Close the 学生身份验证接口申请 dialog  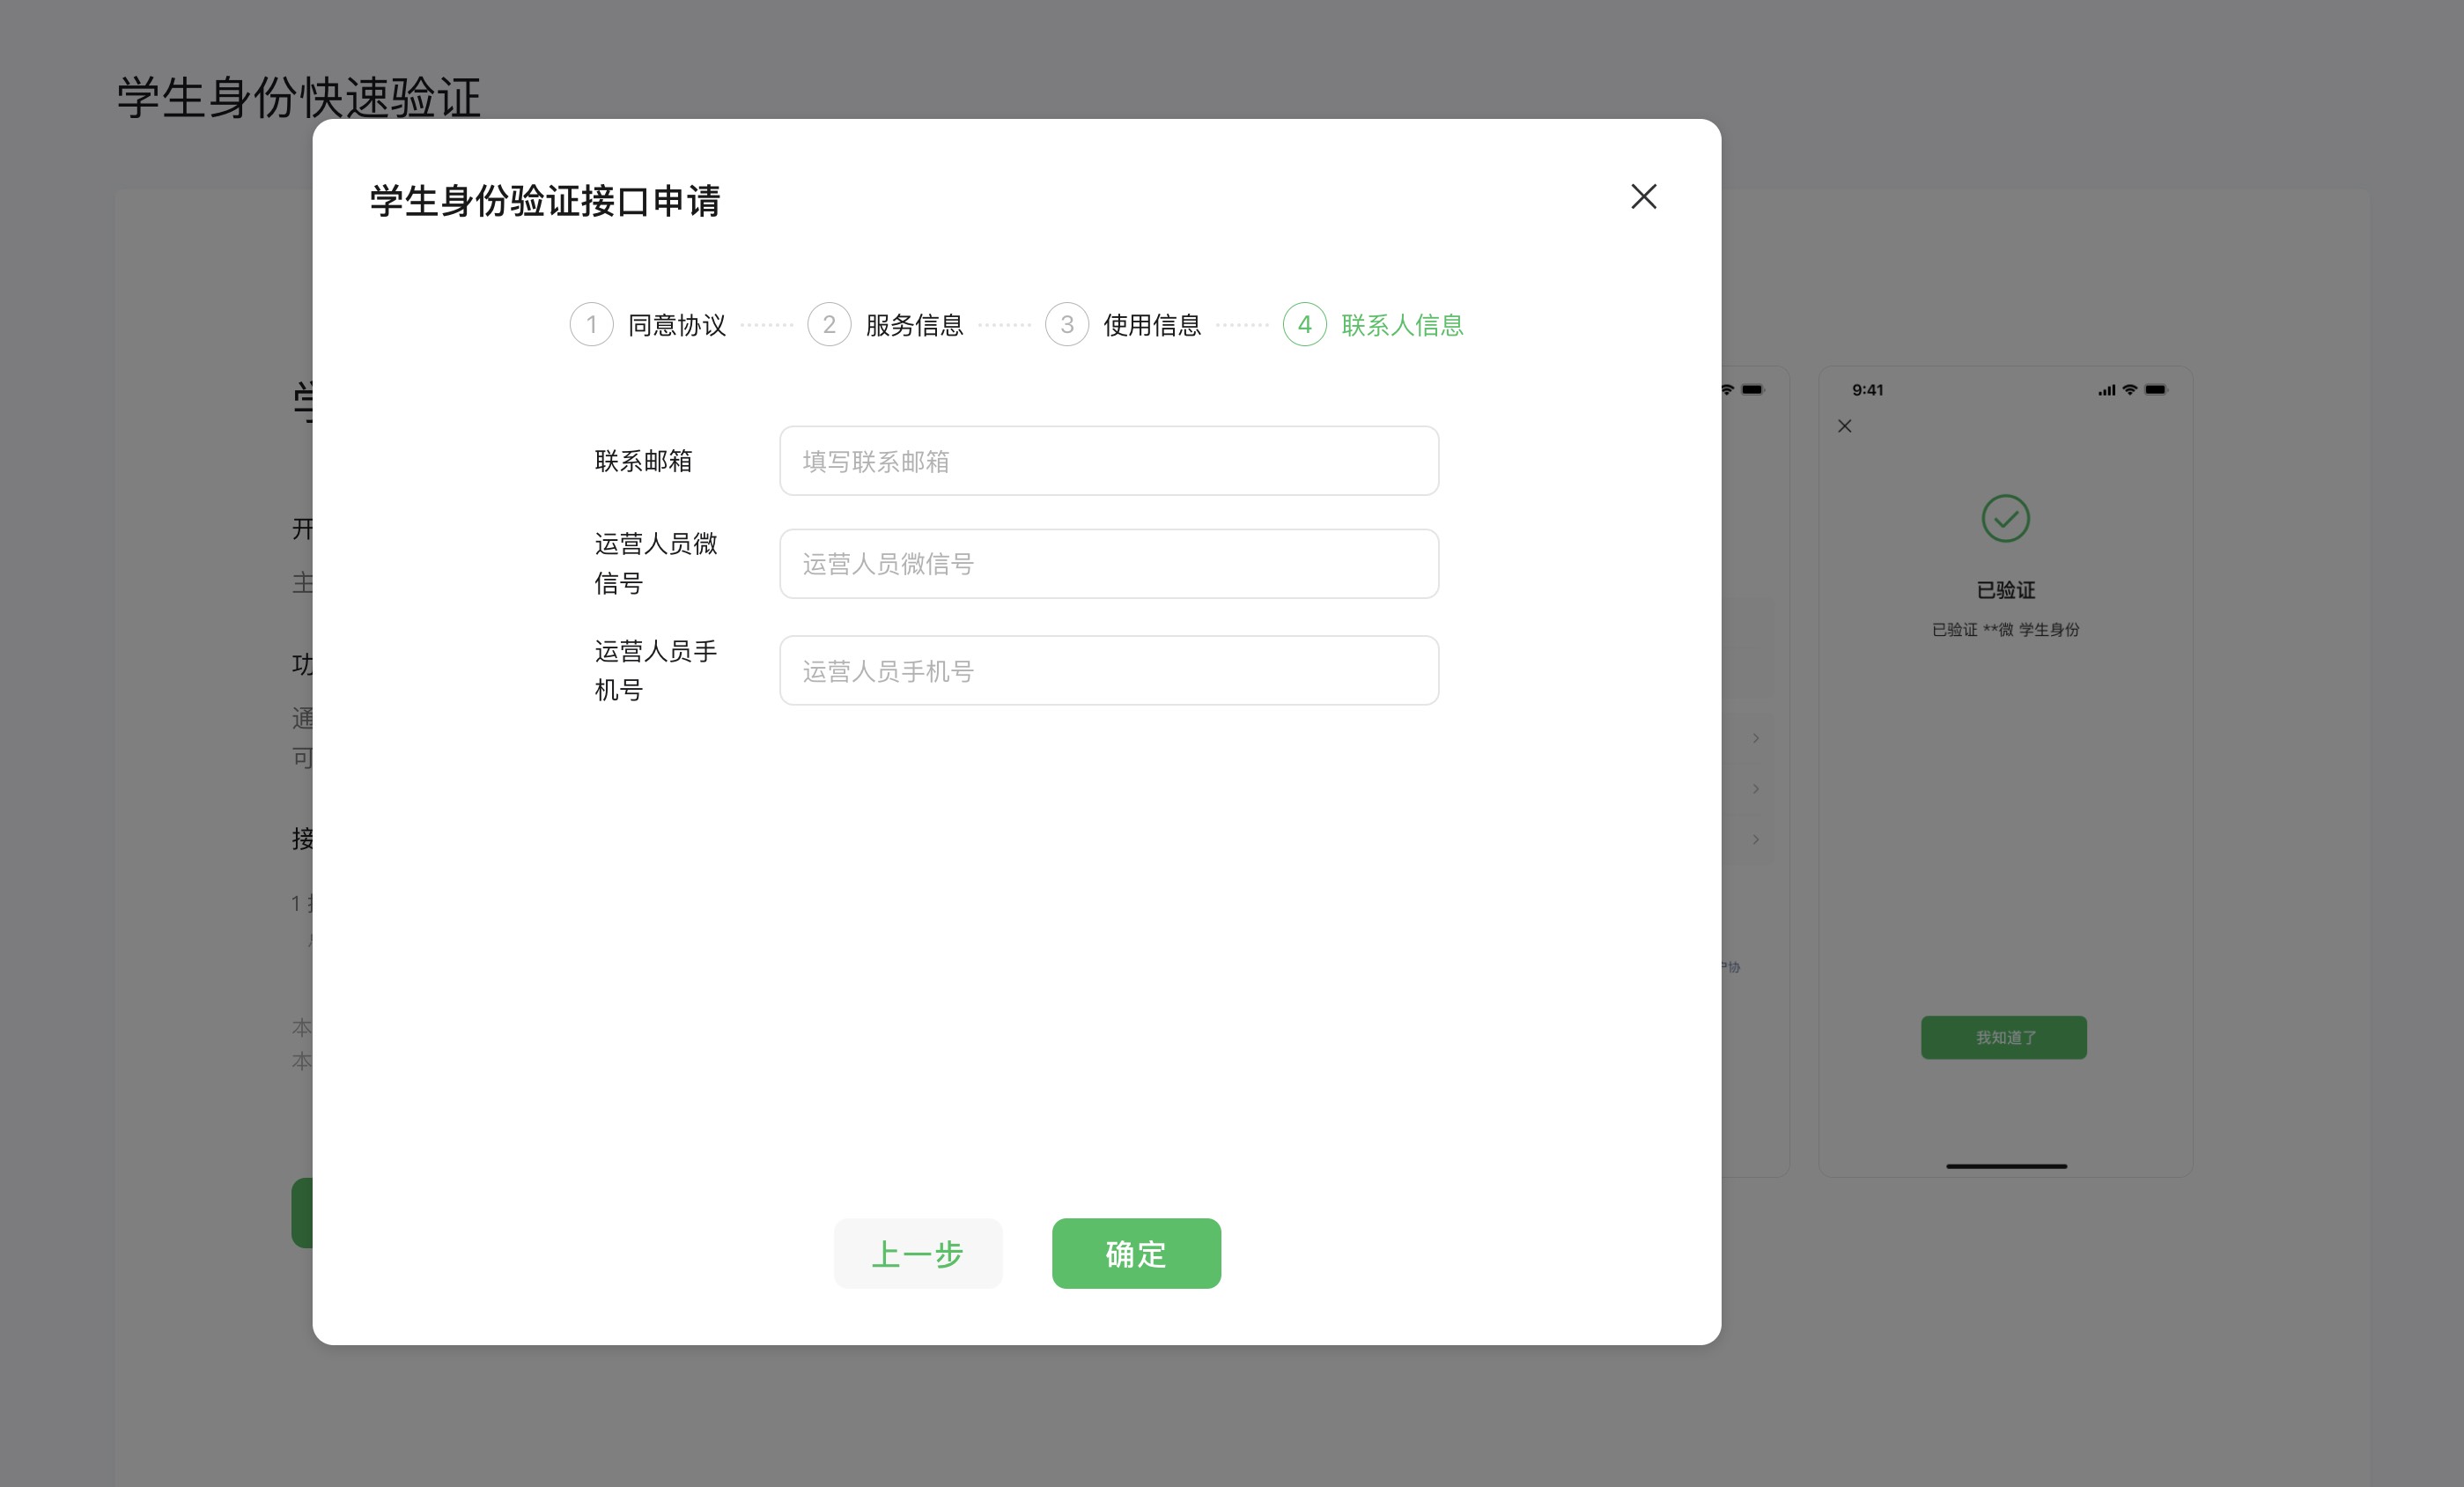(1643, 196)
